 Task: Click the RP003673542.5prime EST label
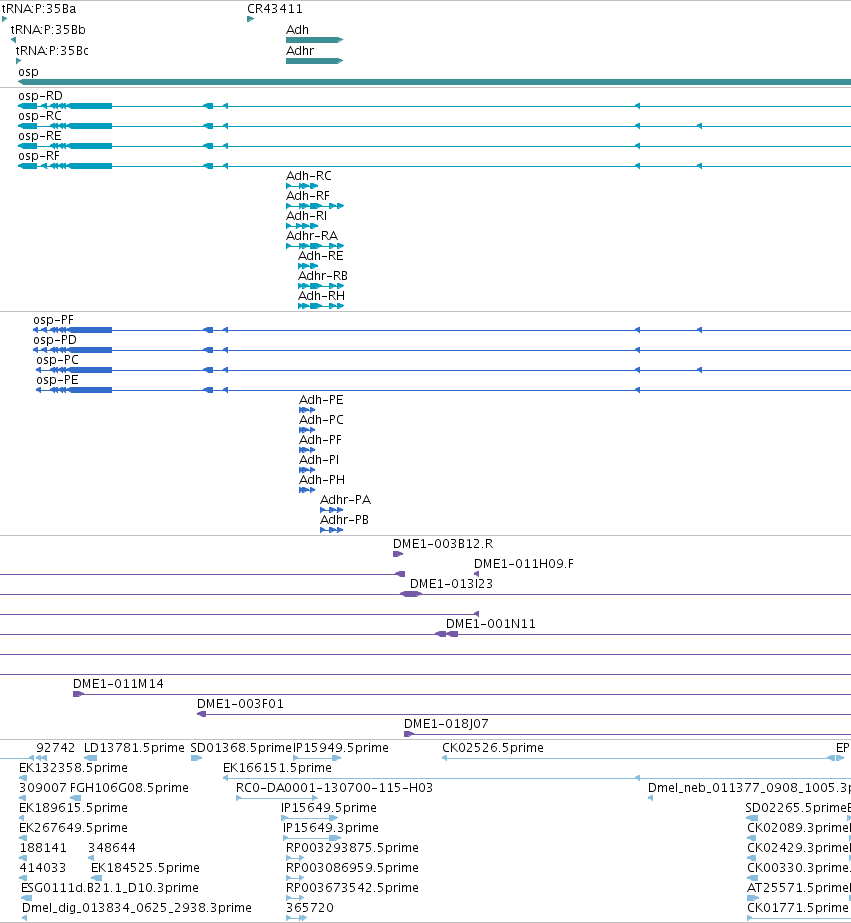tap(353, 888)
